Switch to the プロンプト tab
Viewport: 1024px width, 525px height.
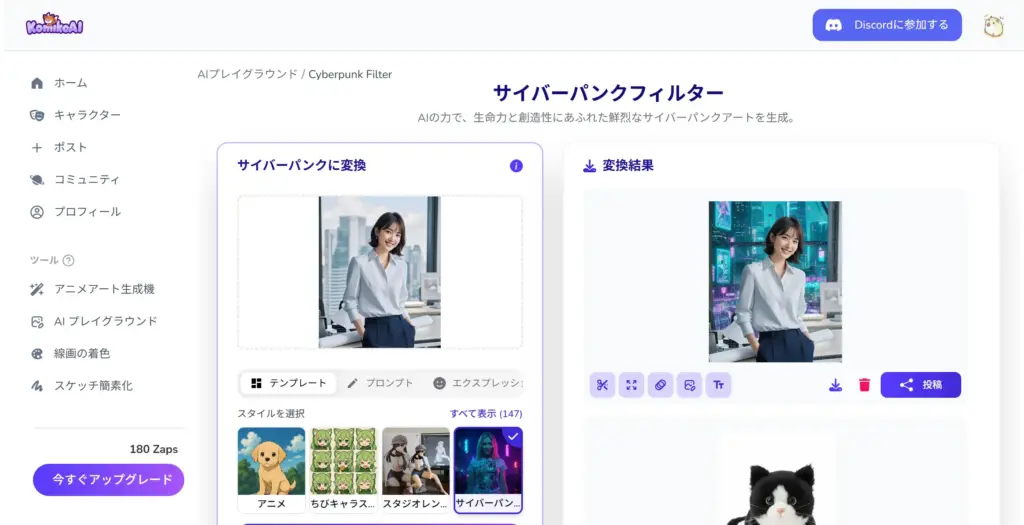pos(380,383)
